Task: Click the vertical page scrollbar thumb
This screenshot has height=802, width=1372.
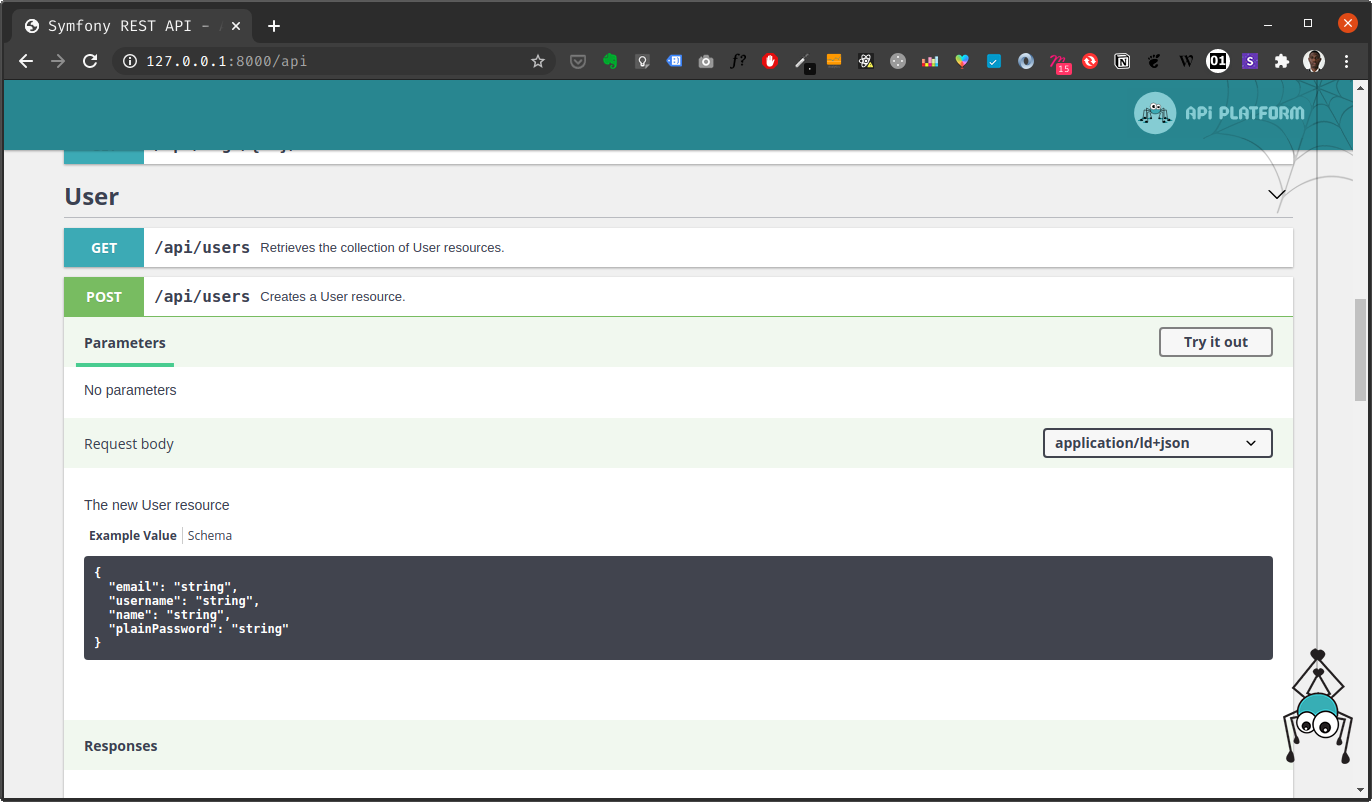Action: [1360, 350]
